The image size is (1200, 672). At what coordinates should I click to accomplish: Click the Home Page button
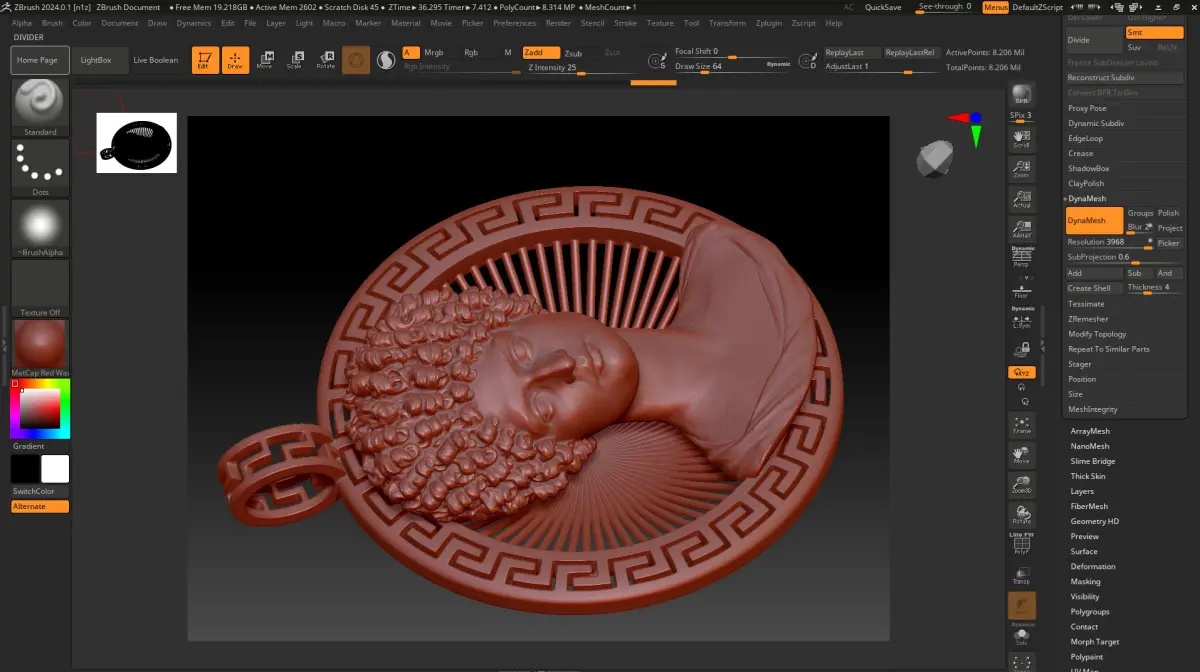tap(40, 60)
